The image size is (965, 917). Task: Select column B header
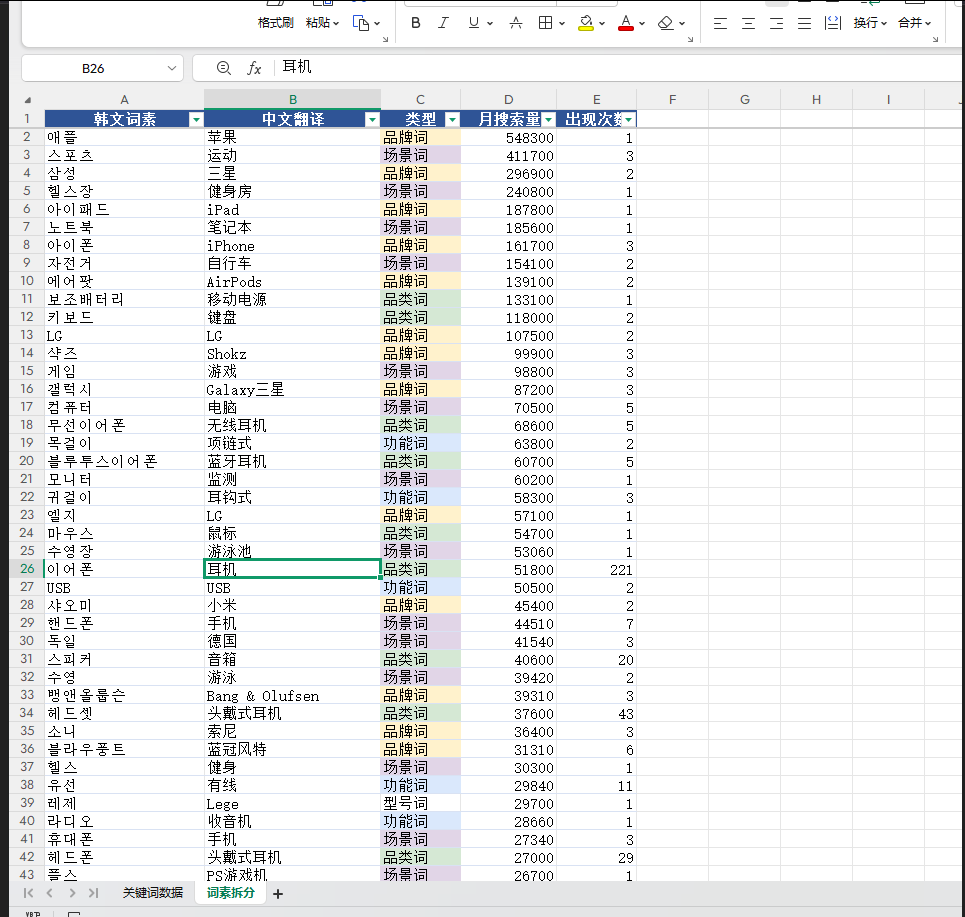pyautogui.click(x=292, y=100)
